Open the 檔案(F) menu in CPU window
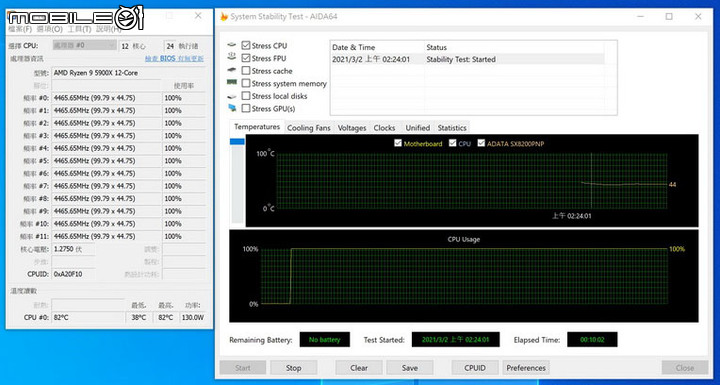720x385 pixels. tap(20, 29)
